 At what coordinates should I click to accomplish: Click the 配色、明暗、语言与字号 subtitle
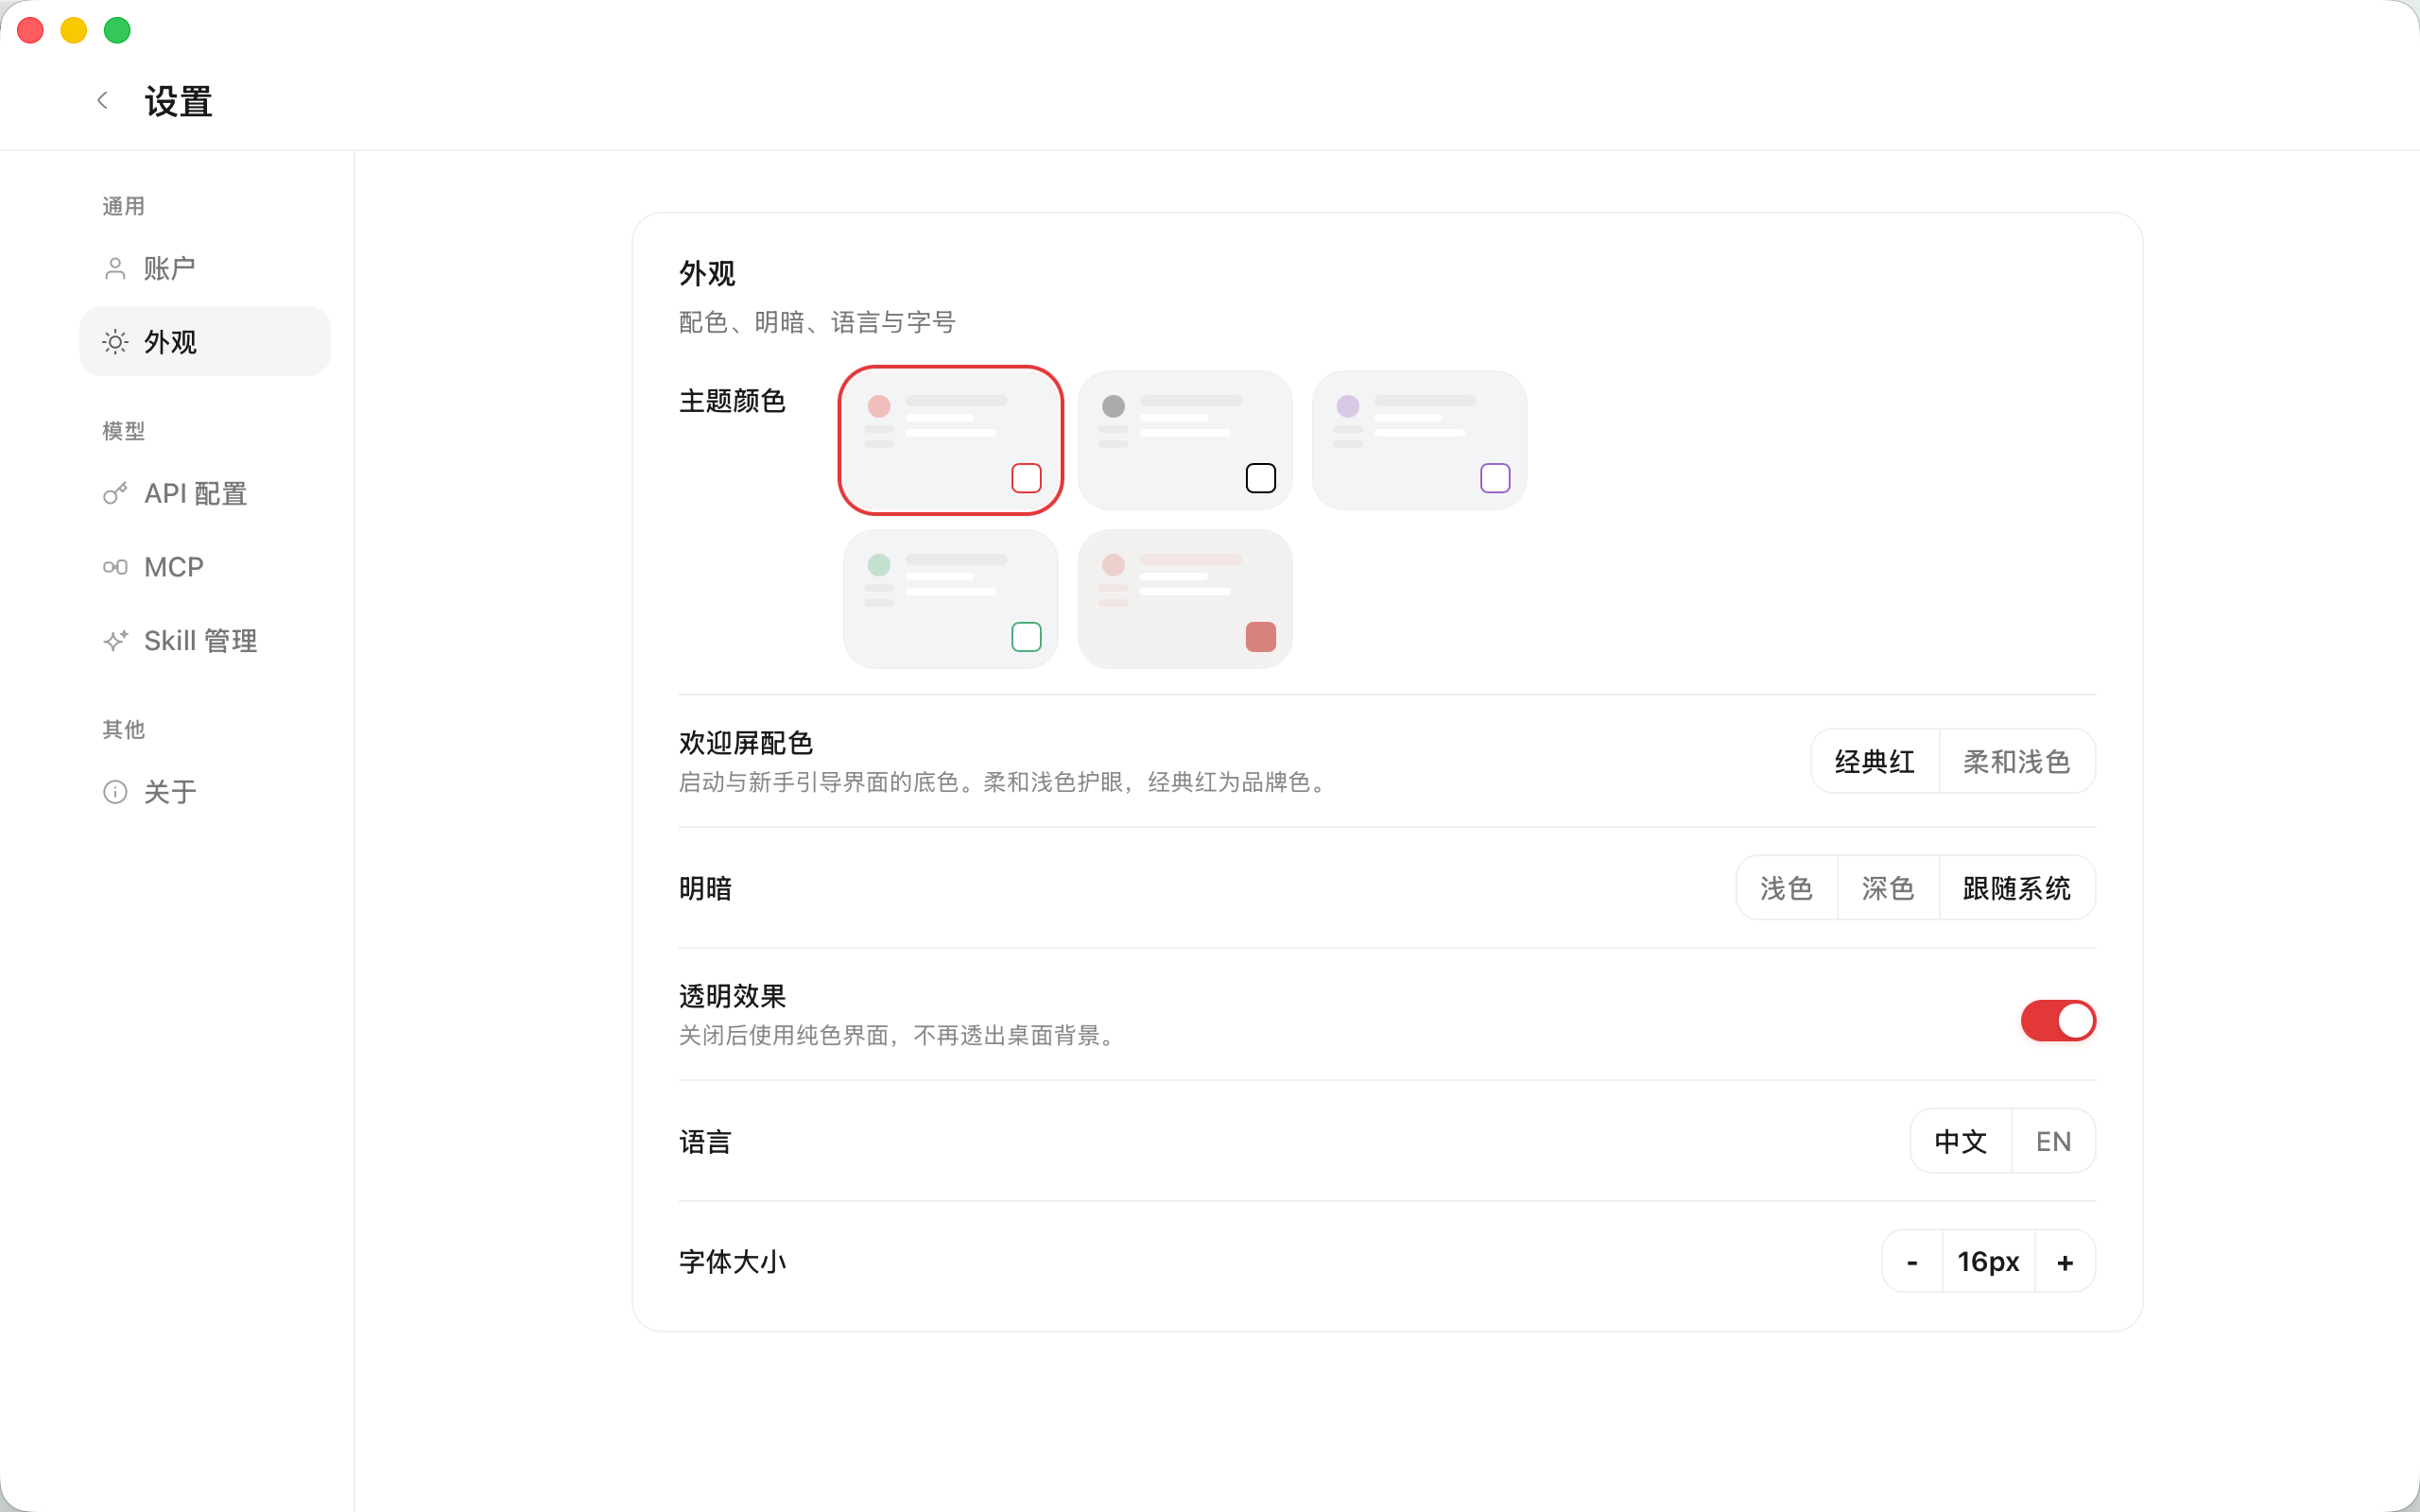pyautogui.click(x=817, y=322)
